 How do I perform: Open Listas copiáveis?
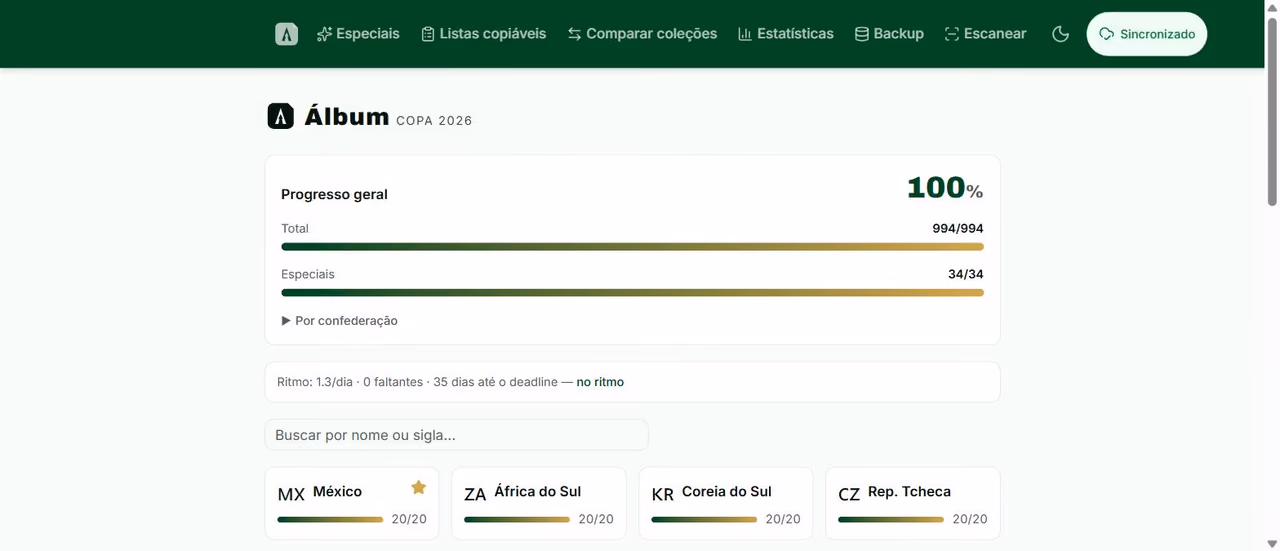(x=484, y=34)
